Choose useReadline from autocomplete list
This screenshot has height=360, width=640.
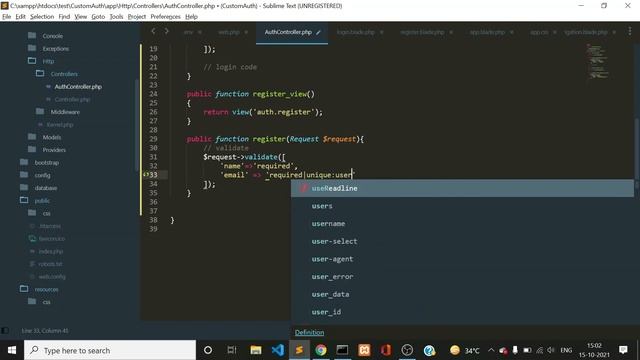[462, 188]
